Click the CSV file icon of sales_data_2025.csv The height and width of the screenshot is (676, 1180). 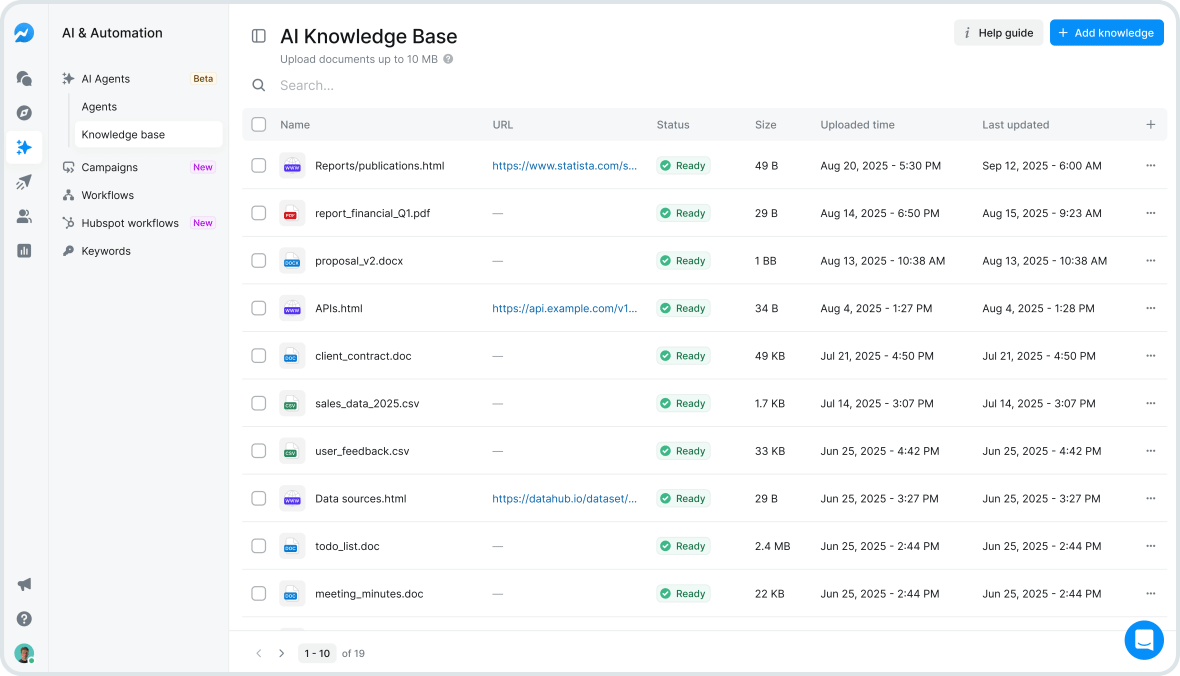pos(292,403)
